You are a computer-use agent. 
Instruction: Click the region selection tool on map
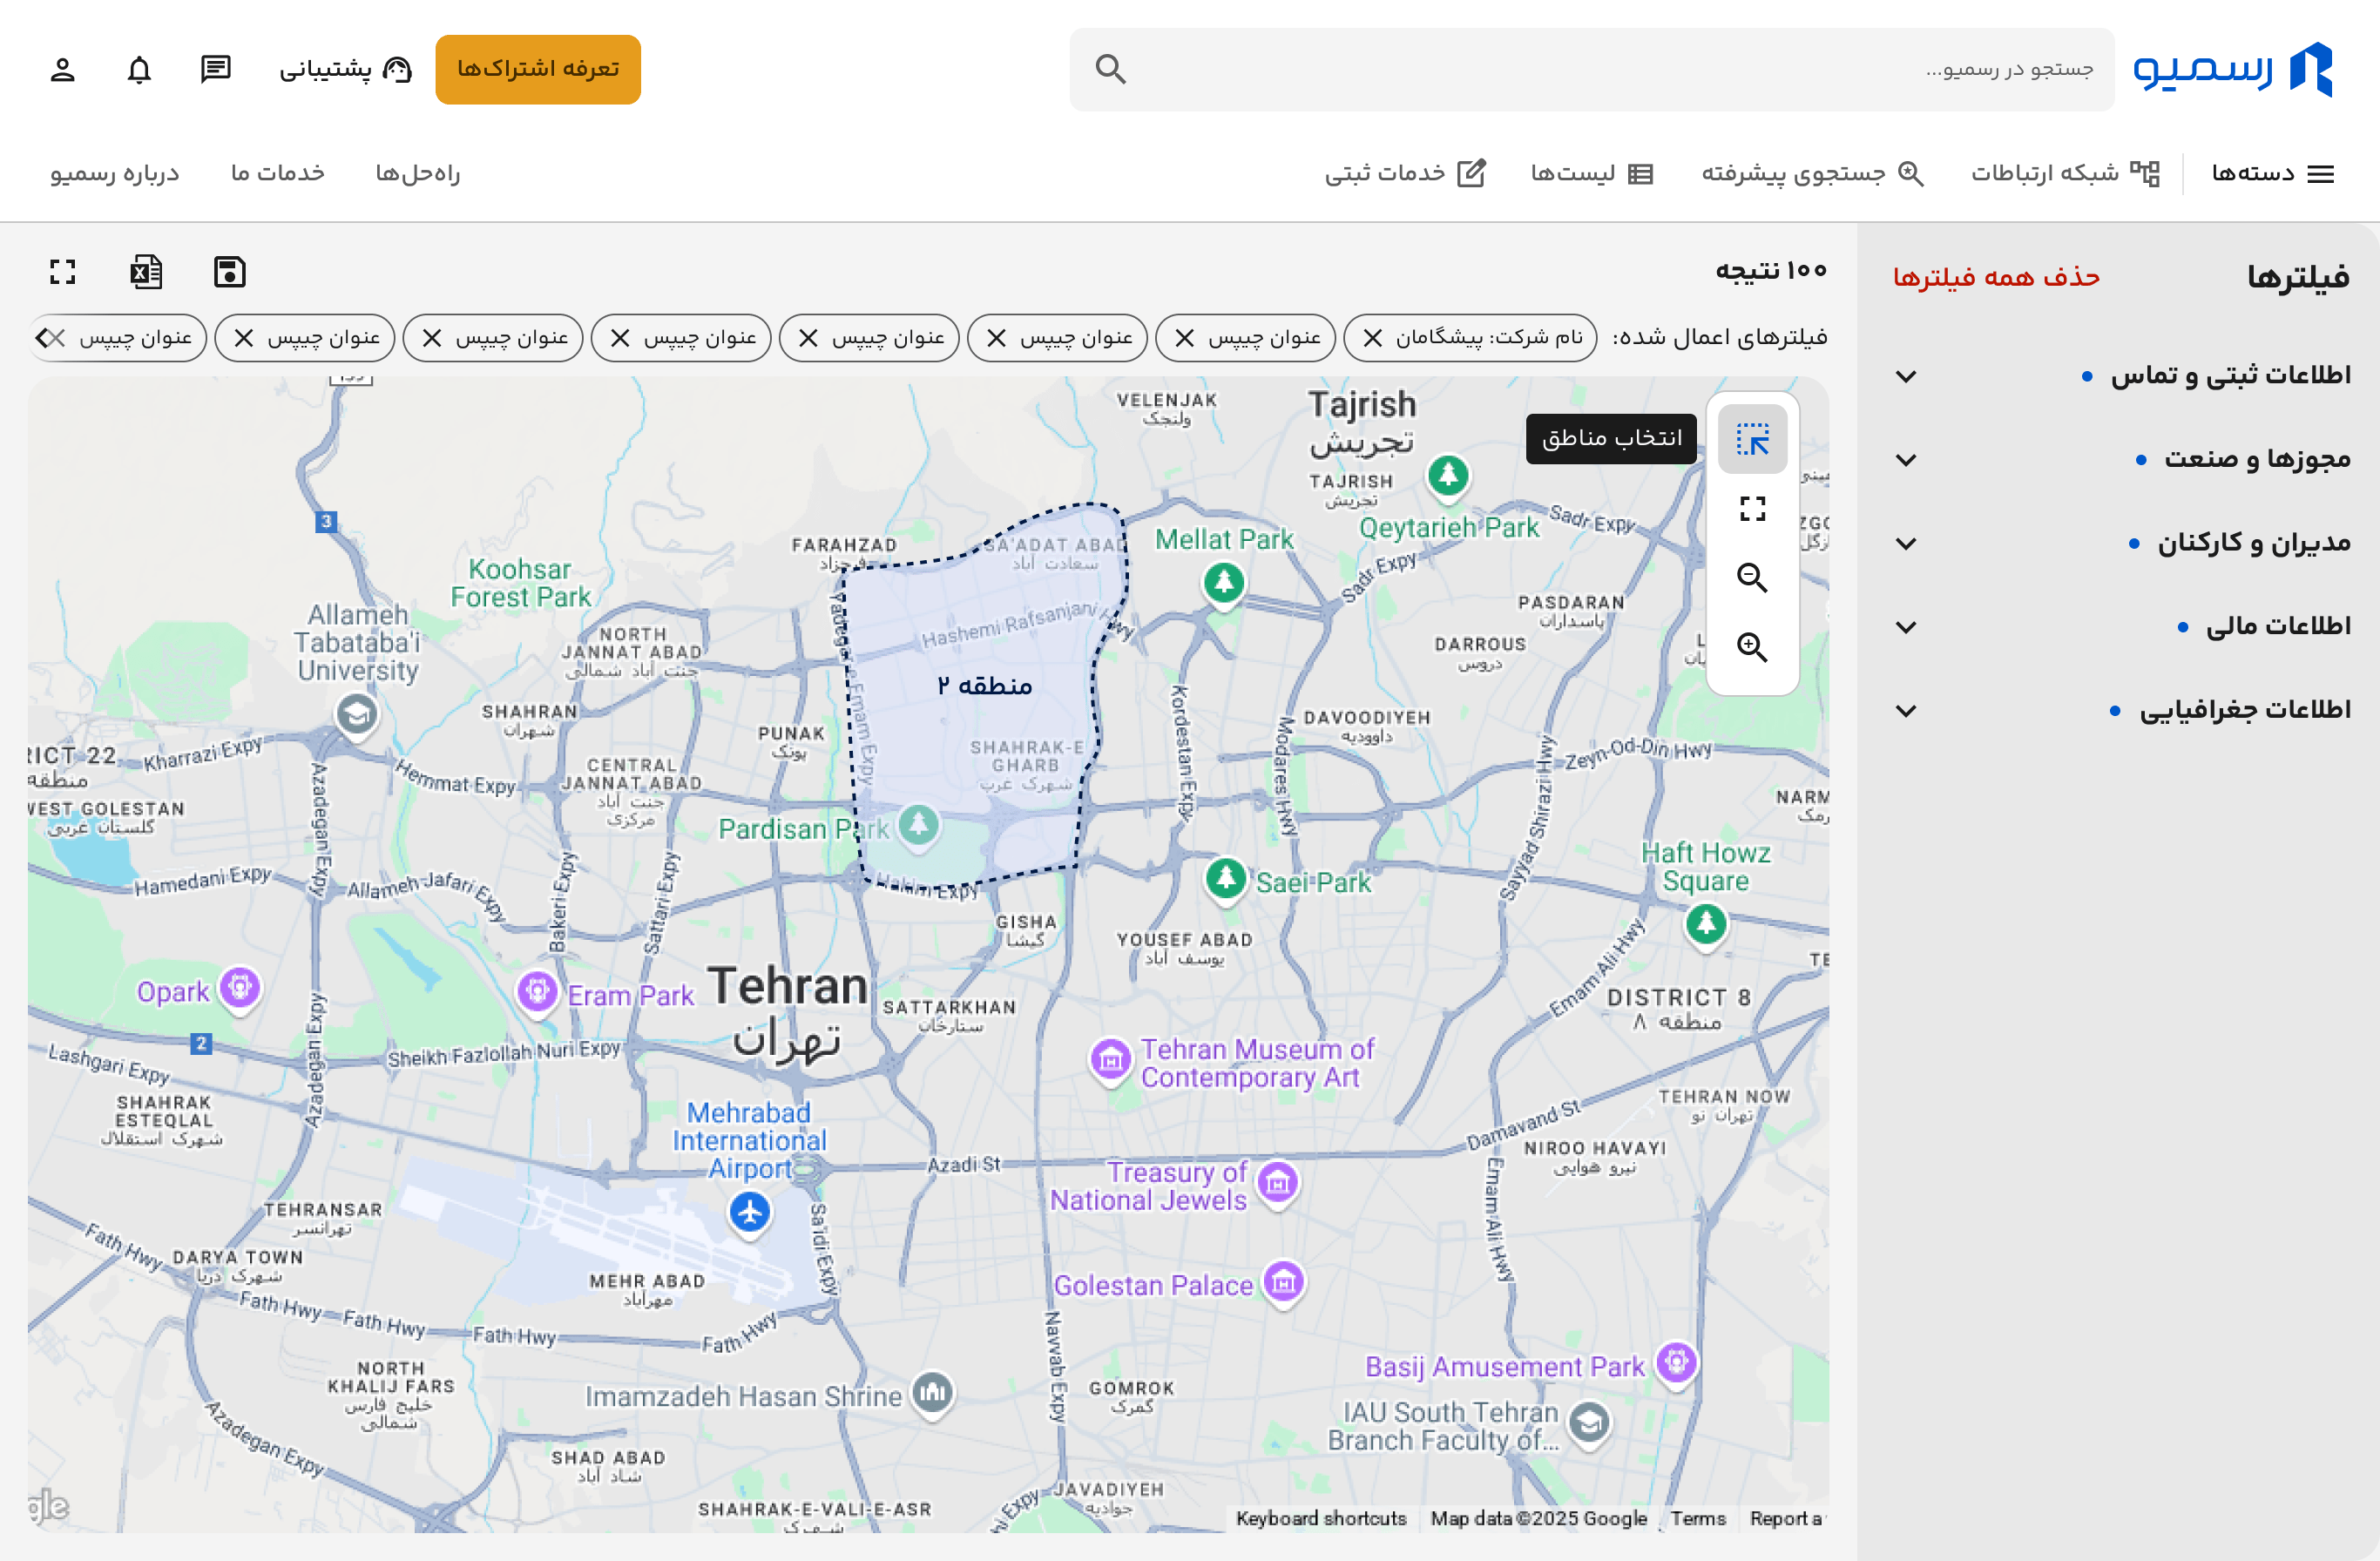coord(1752,439)
